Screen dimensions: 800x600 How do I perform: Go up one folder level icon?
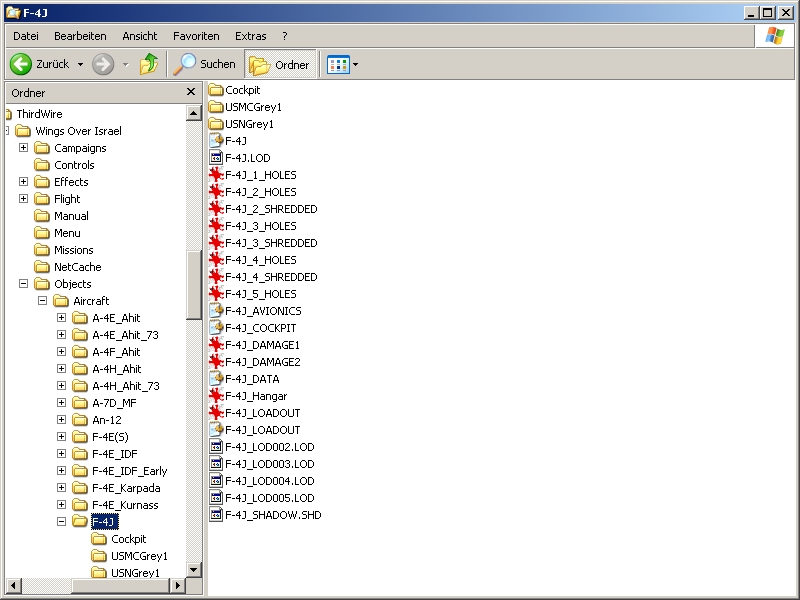pyautogui.click(x=149, y=64)
